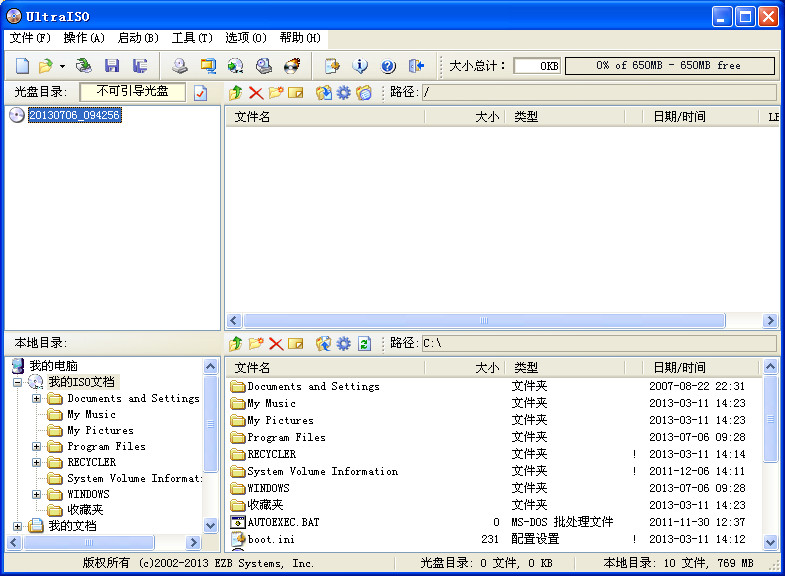Image resolution: width=785 pixels, height=576 pixels.
Task: Click the New folder icon in disc toolbar
Action: tap(276, 93)
